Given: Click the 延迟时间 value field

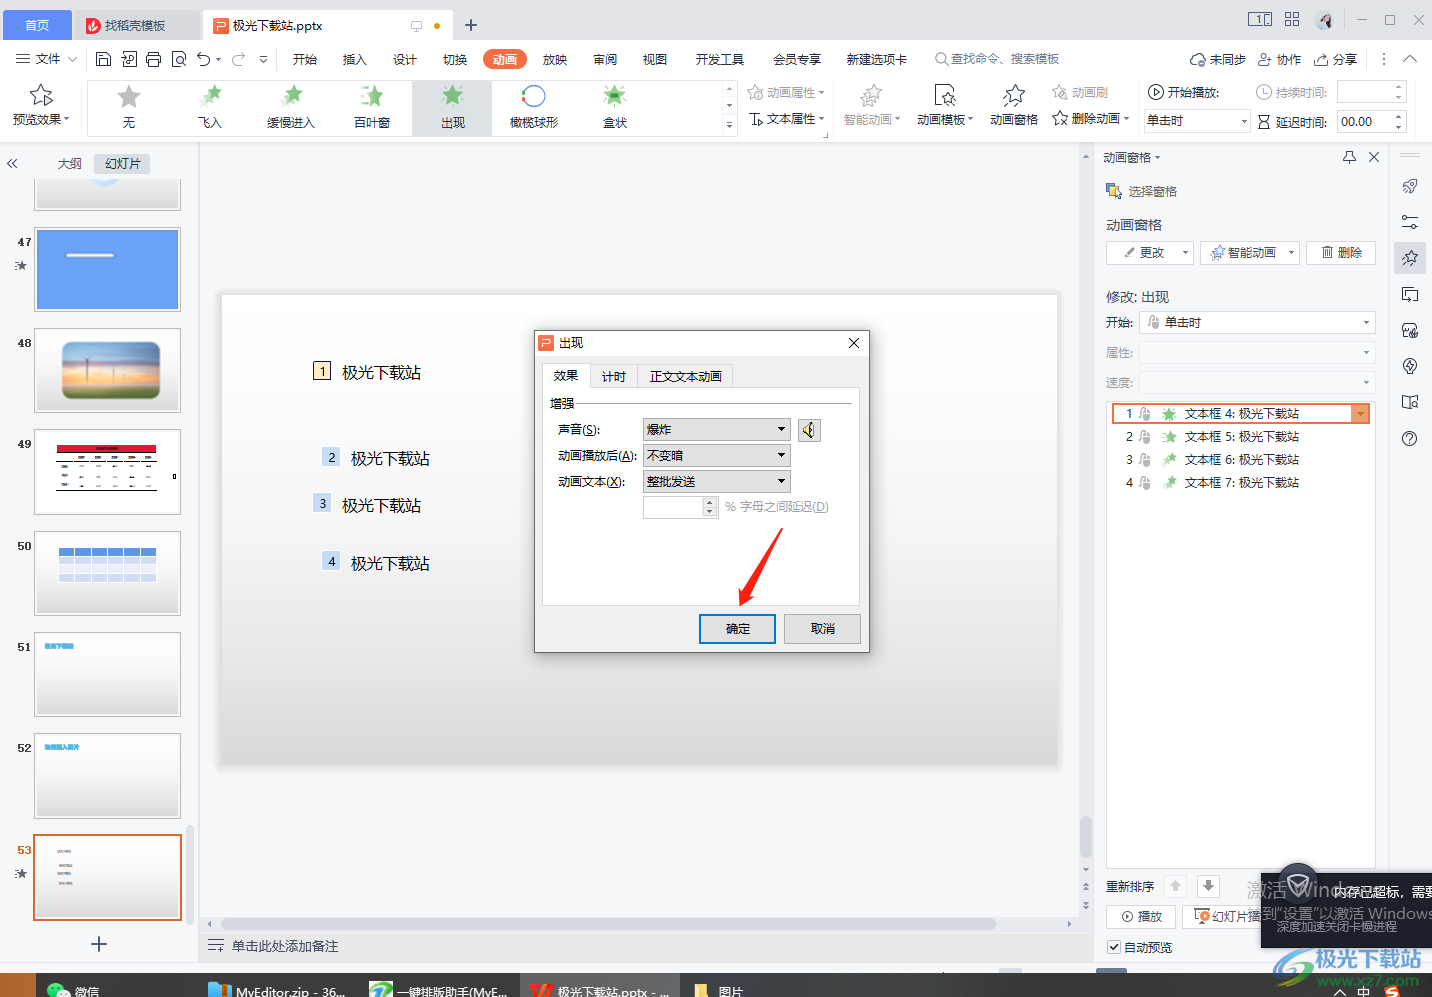Looking at the screenshot, I should pyautogui.click(x=1364, y=122).
